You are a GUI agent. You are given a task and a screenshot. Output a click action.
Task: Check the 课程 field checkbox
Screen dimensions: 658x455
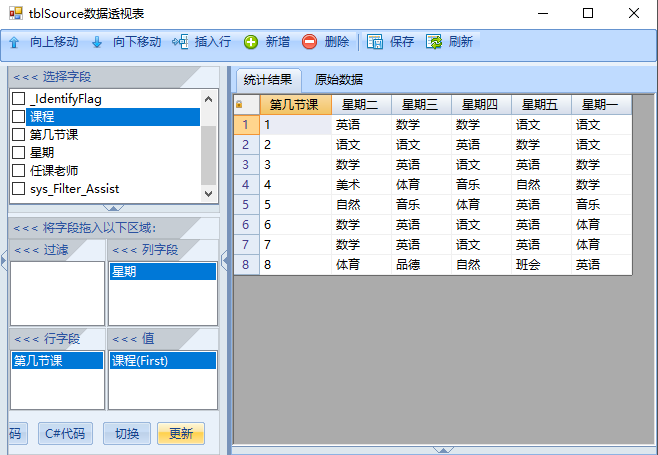pos(18,117)
